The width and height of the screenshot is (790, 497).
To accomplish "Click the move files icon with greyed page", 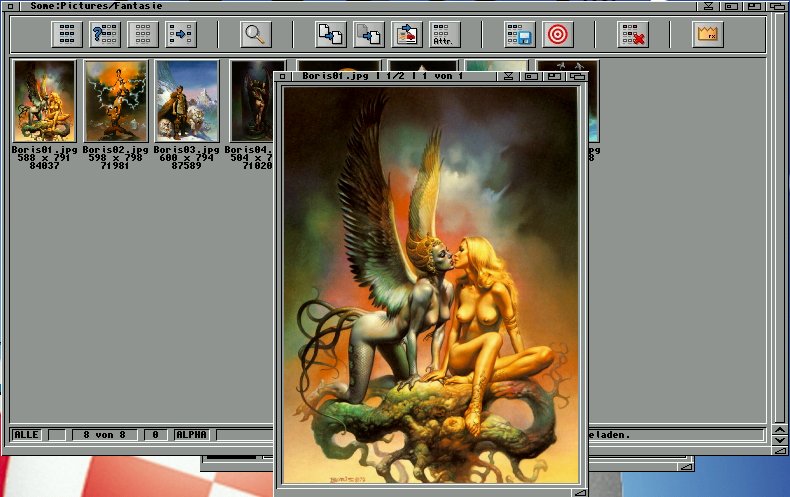I will click(369, 34).
